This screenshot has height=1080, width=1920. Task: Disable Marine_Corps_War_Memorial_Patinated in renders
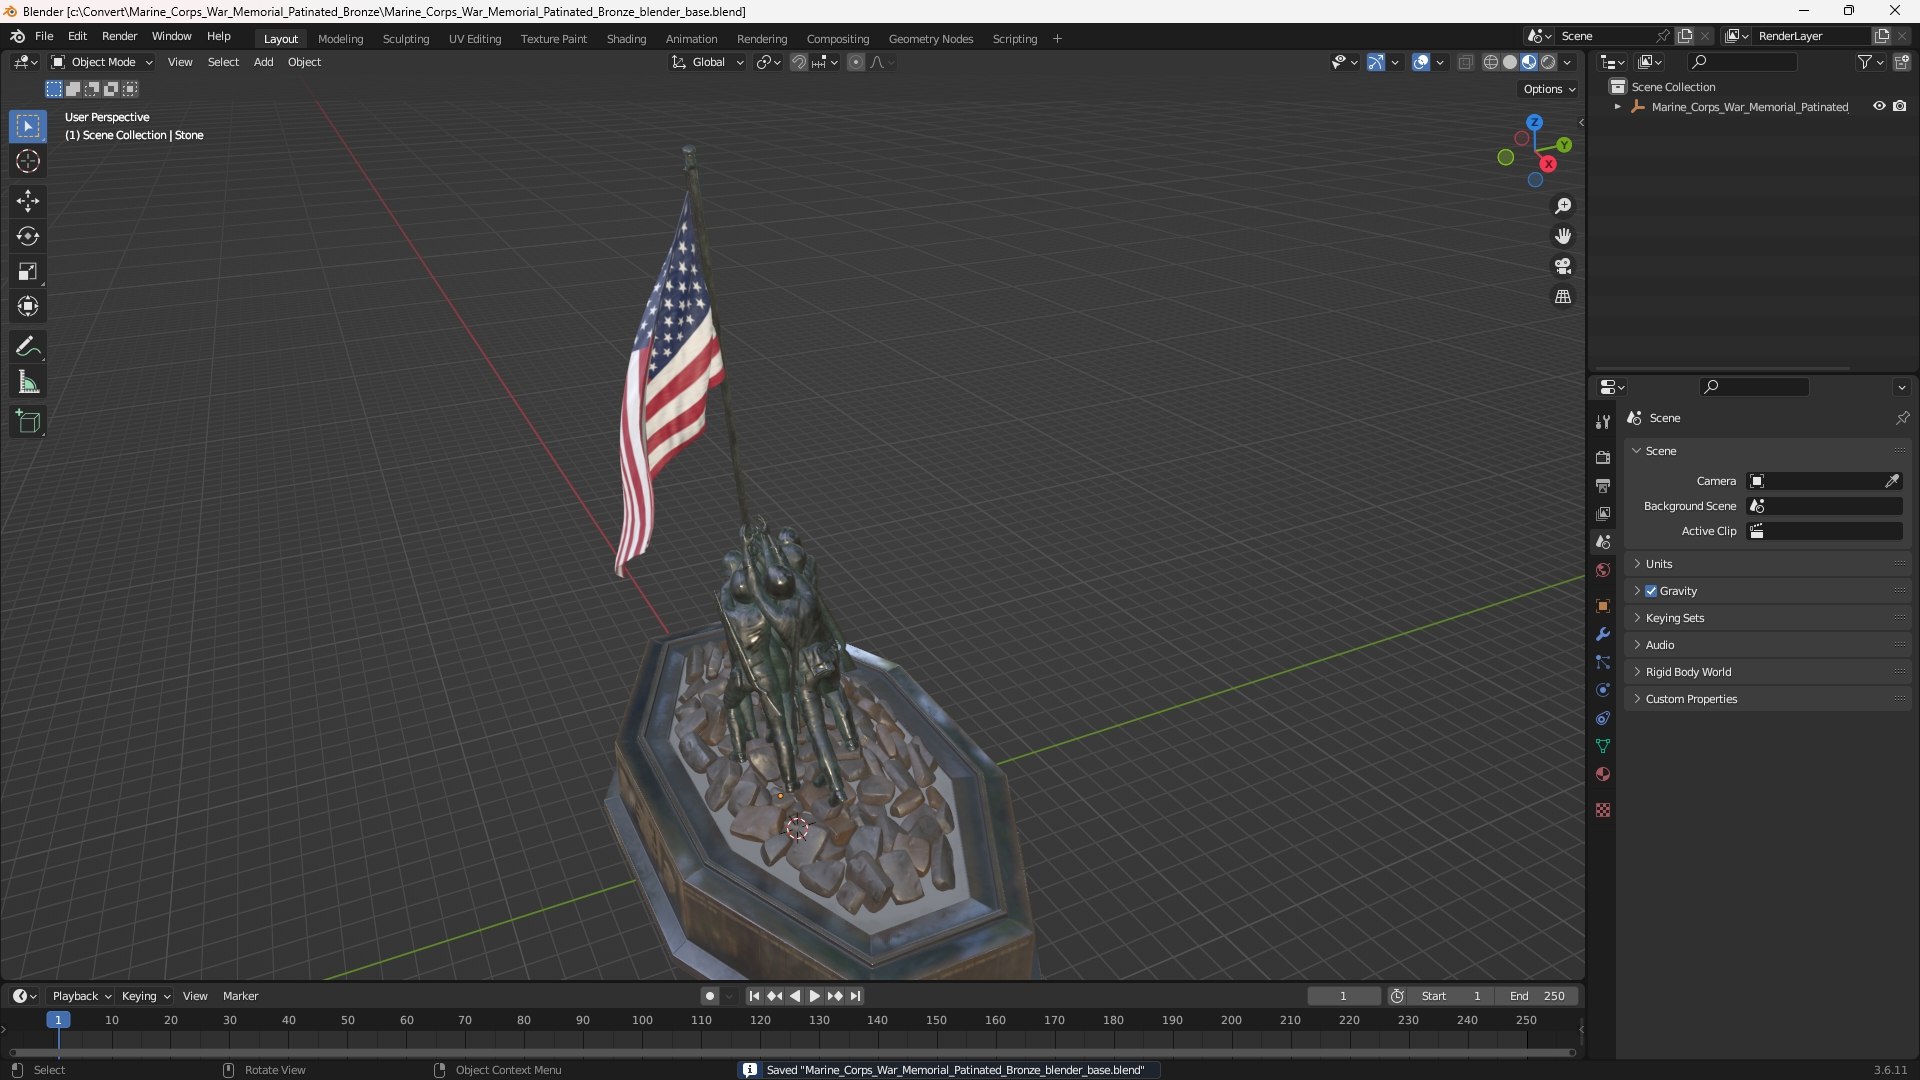pos(1899,106)
